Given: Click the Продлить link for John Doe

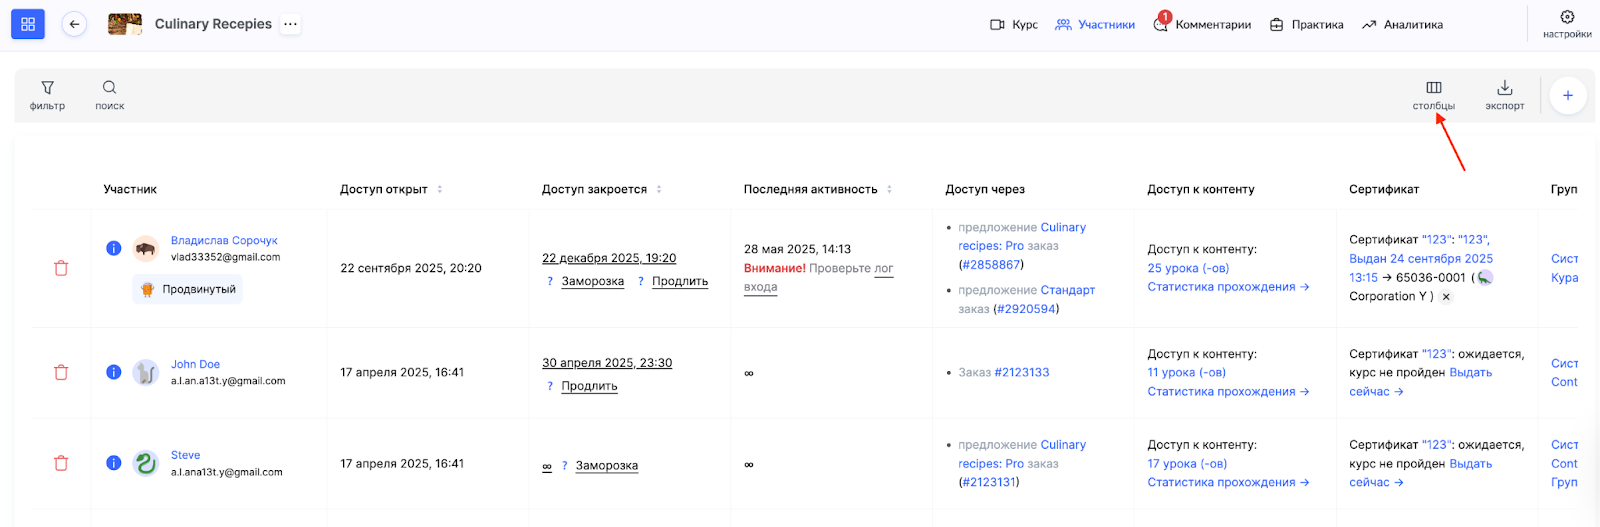Looking at the screenshot, I should (x=589, y=386).
